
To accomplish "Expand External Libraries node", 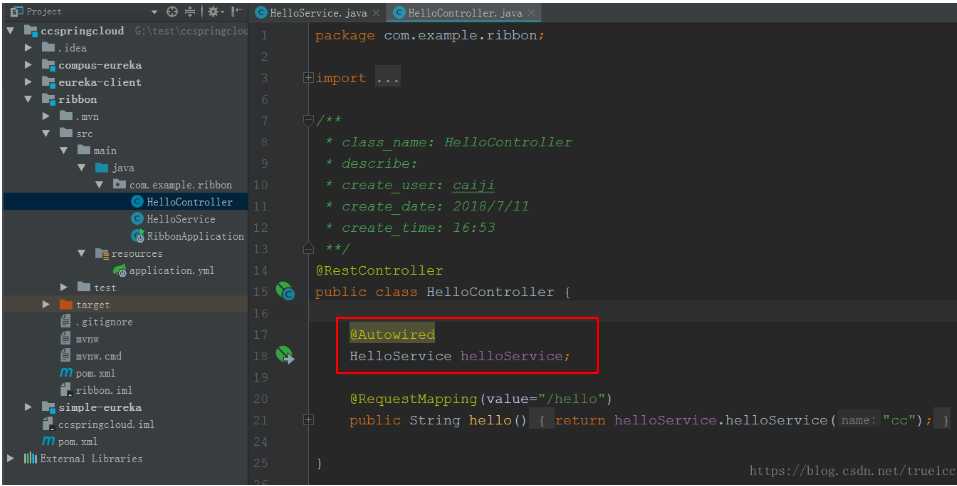I will (x=11, y=458).
